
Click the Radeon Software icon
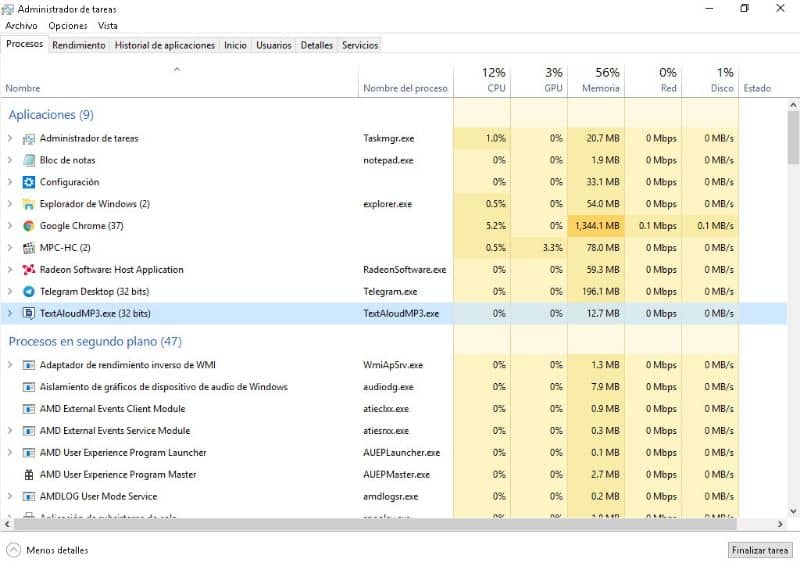coord(29,270)
